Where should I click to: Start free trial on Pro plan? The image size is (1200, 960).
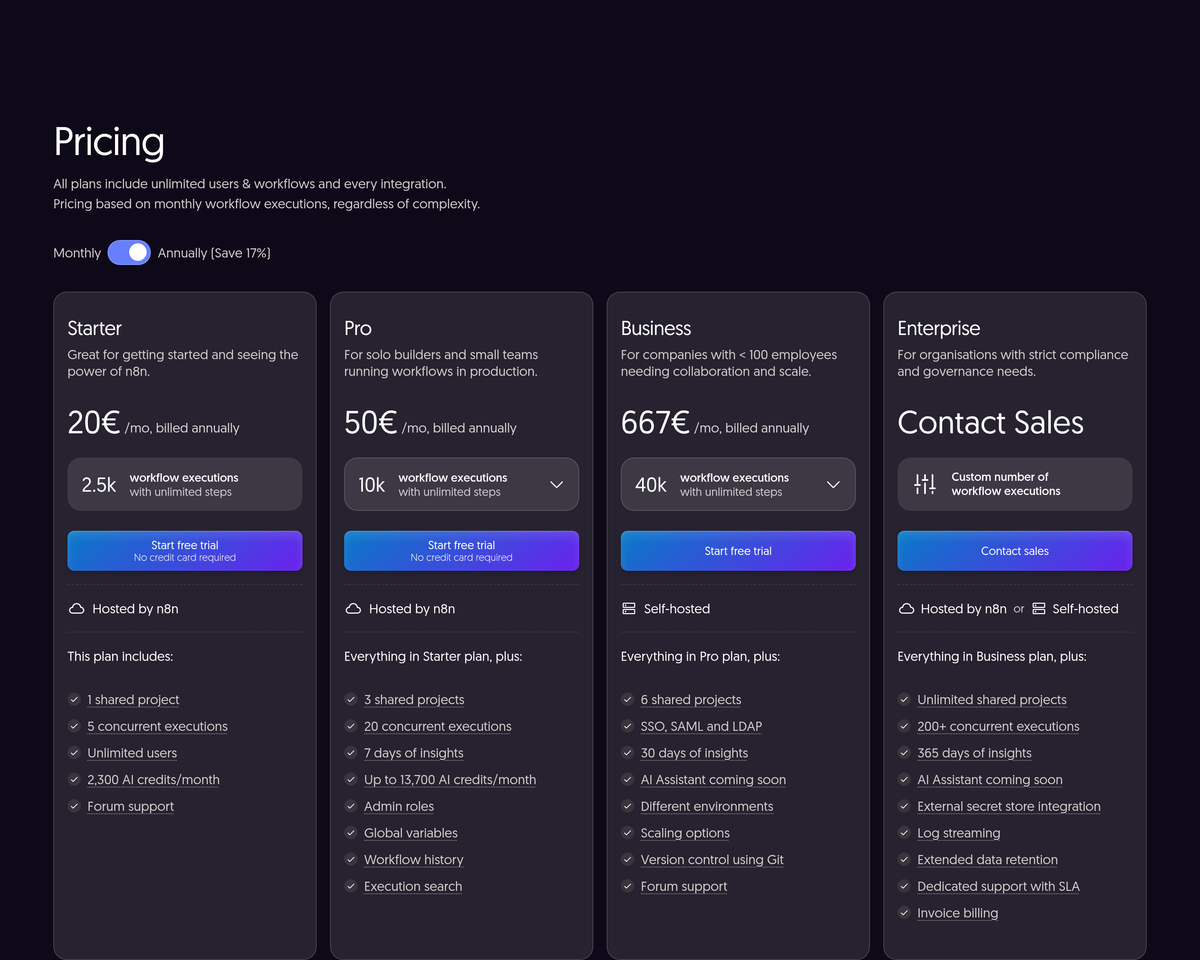pyautogui.click(x=461, y=551)
